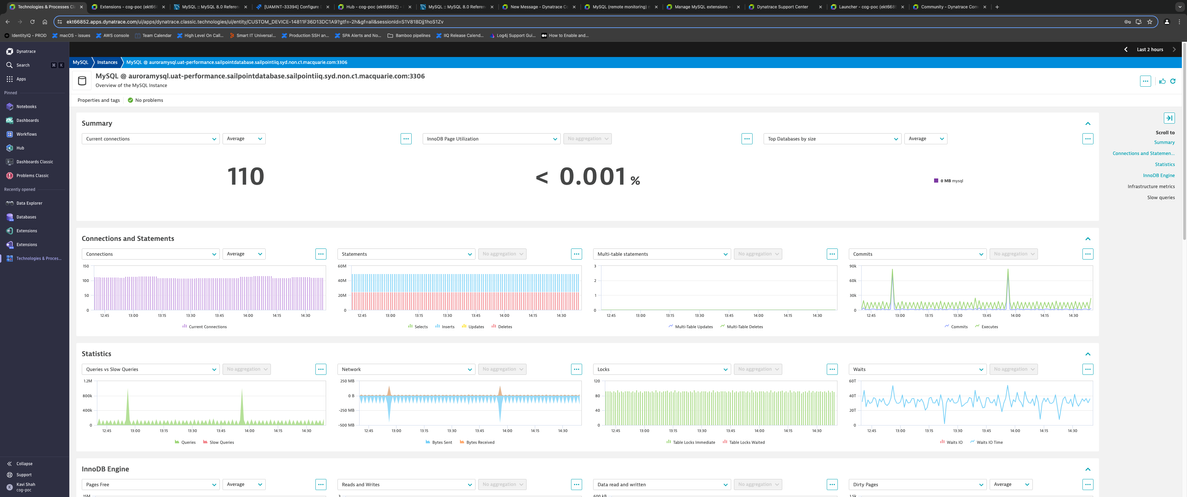Open the Current connections metric dropdown

[150, 139]
